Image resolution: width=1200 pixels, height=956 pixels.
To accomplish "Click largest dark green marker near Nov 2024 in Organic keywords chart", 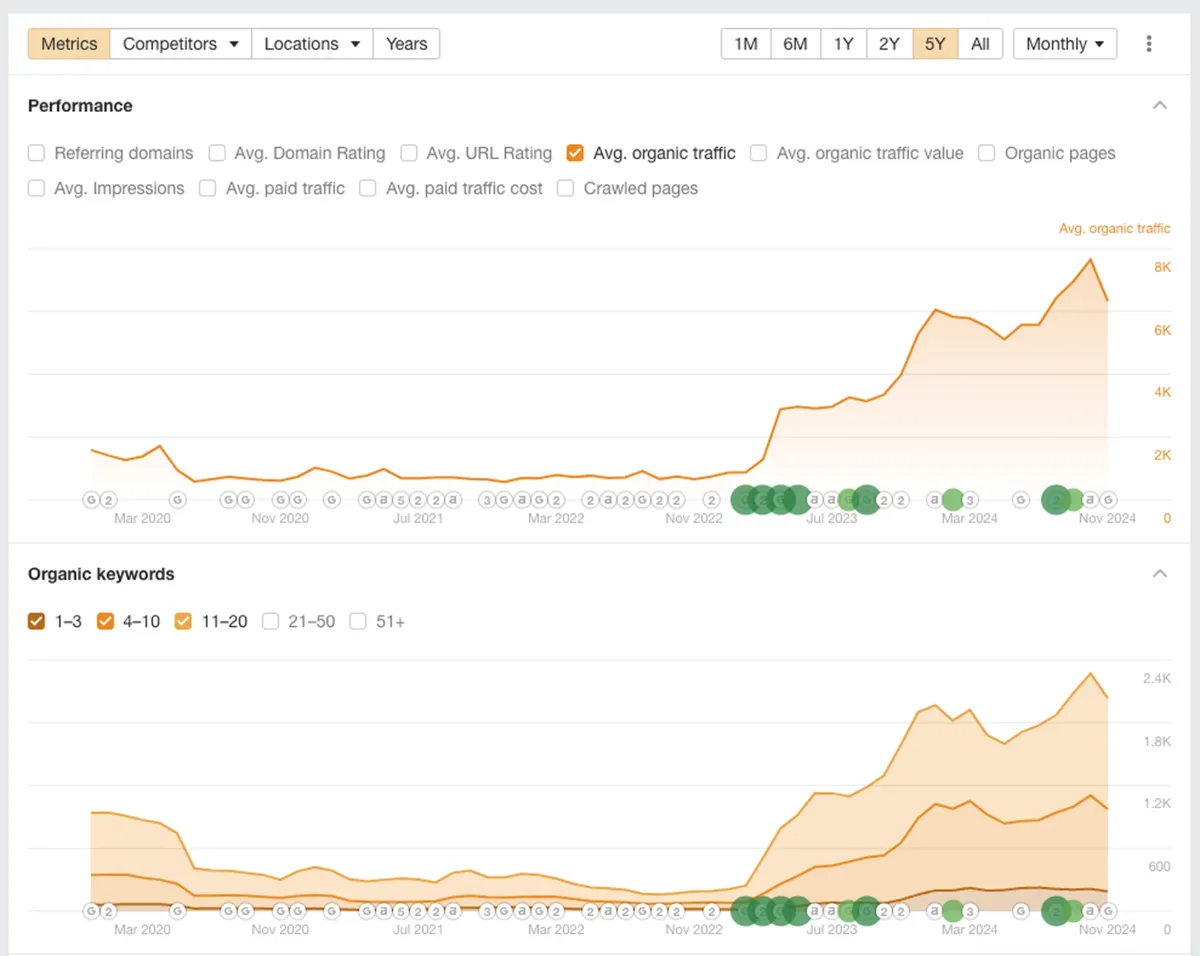I will pos(1056,911).
